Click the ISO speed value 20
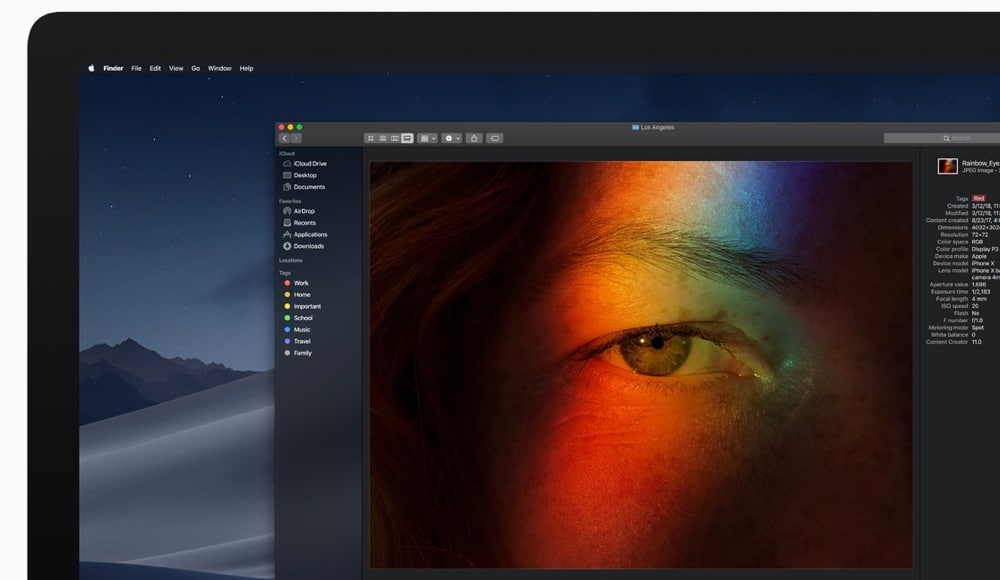Screen dimensions: 1000x580 tap(975, 306)
